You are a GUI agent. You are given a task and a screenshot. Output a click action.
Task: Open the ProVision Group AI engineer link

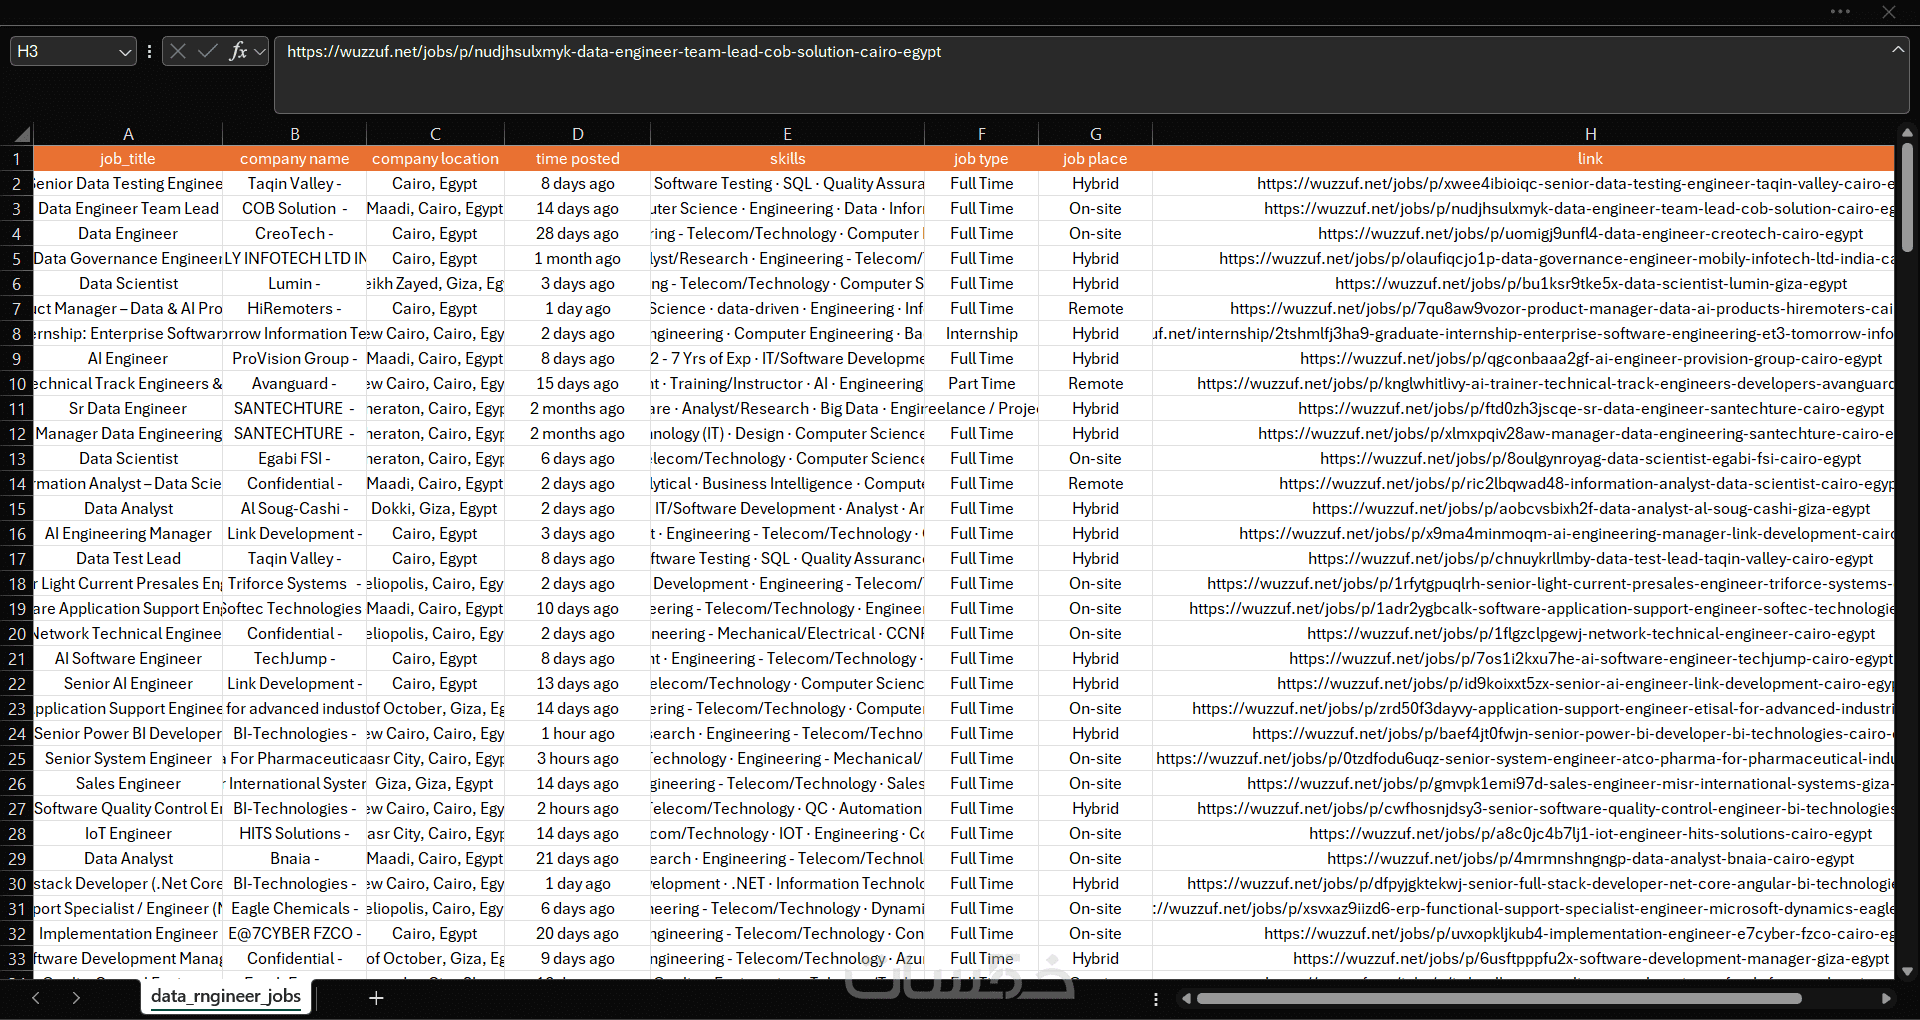coord(1590,359)
